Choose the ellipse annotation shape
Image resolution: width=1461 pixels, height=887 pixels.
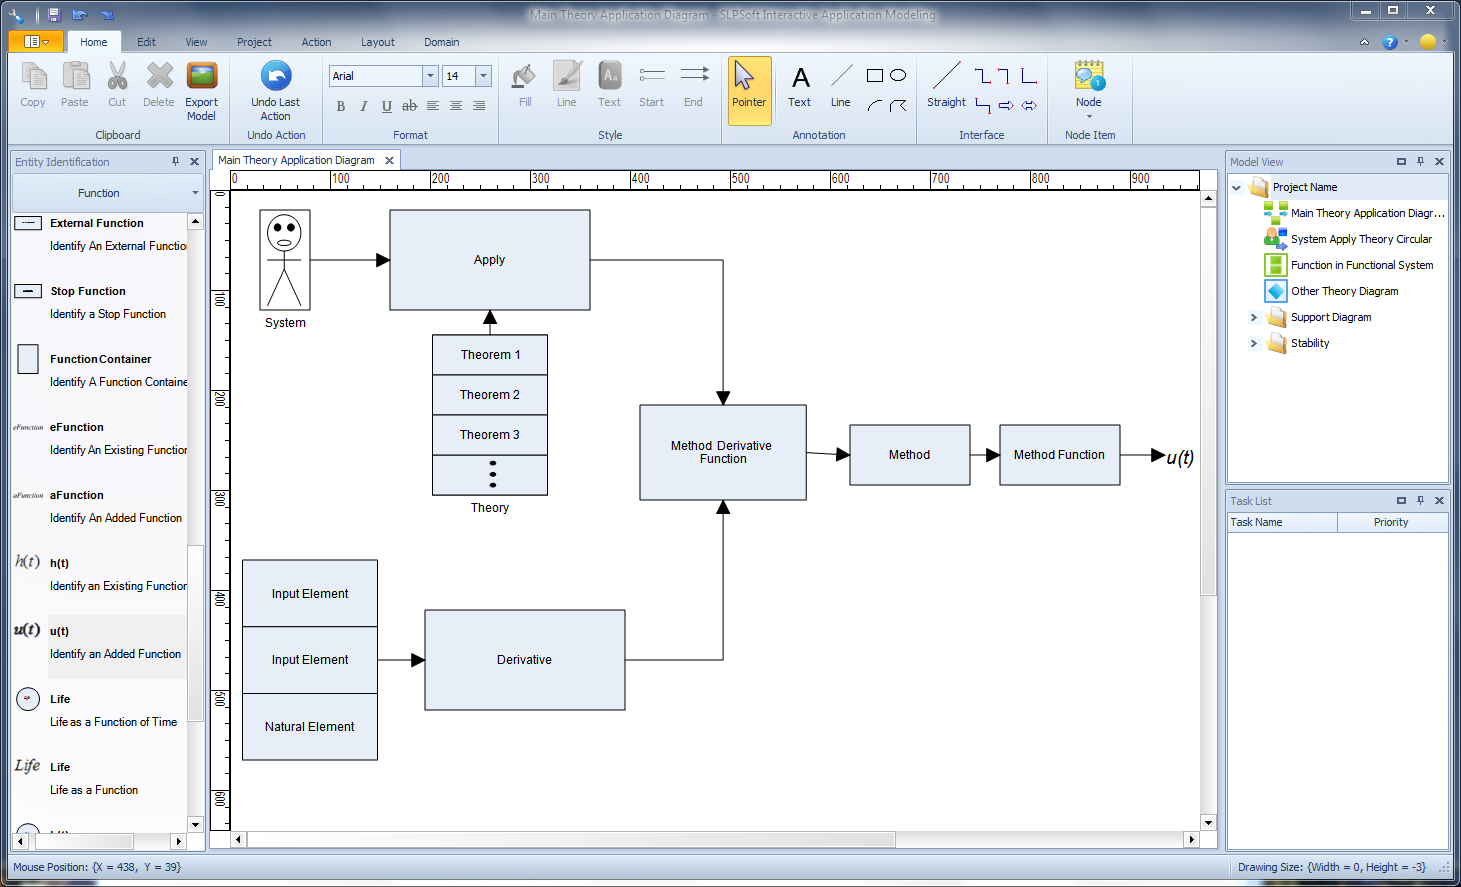click(x=898, y=76)
